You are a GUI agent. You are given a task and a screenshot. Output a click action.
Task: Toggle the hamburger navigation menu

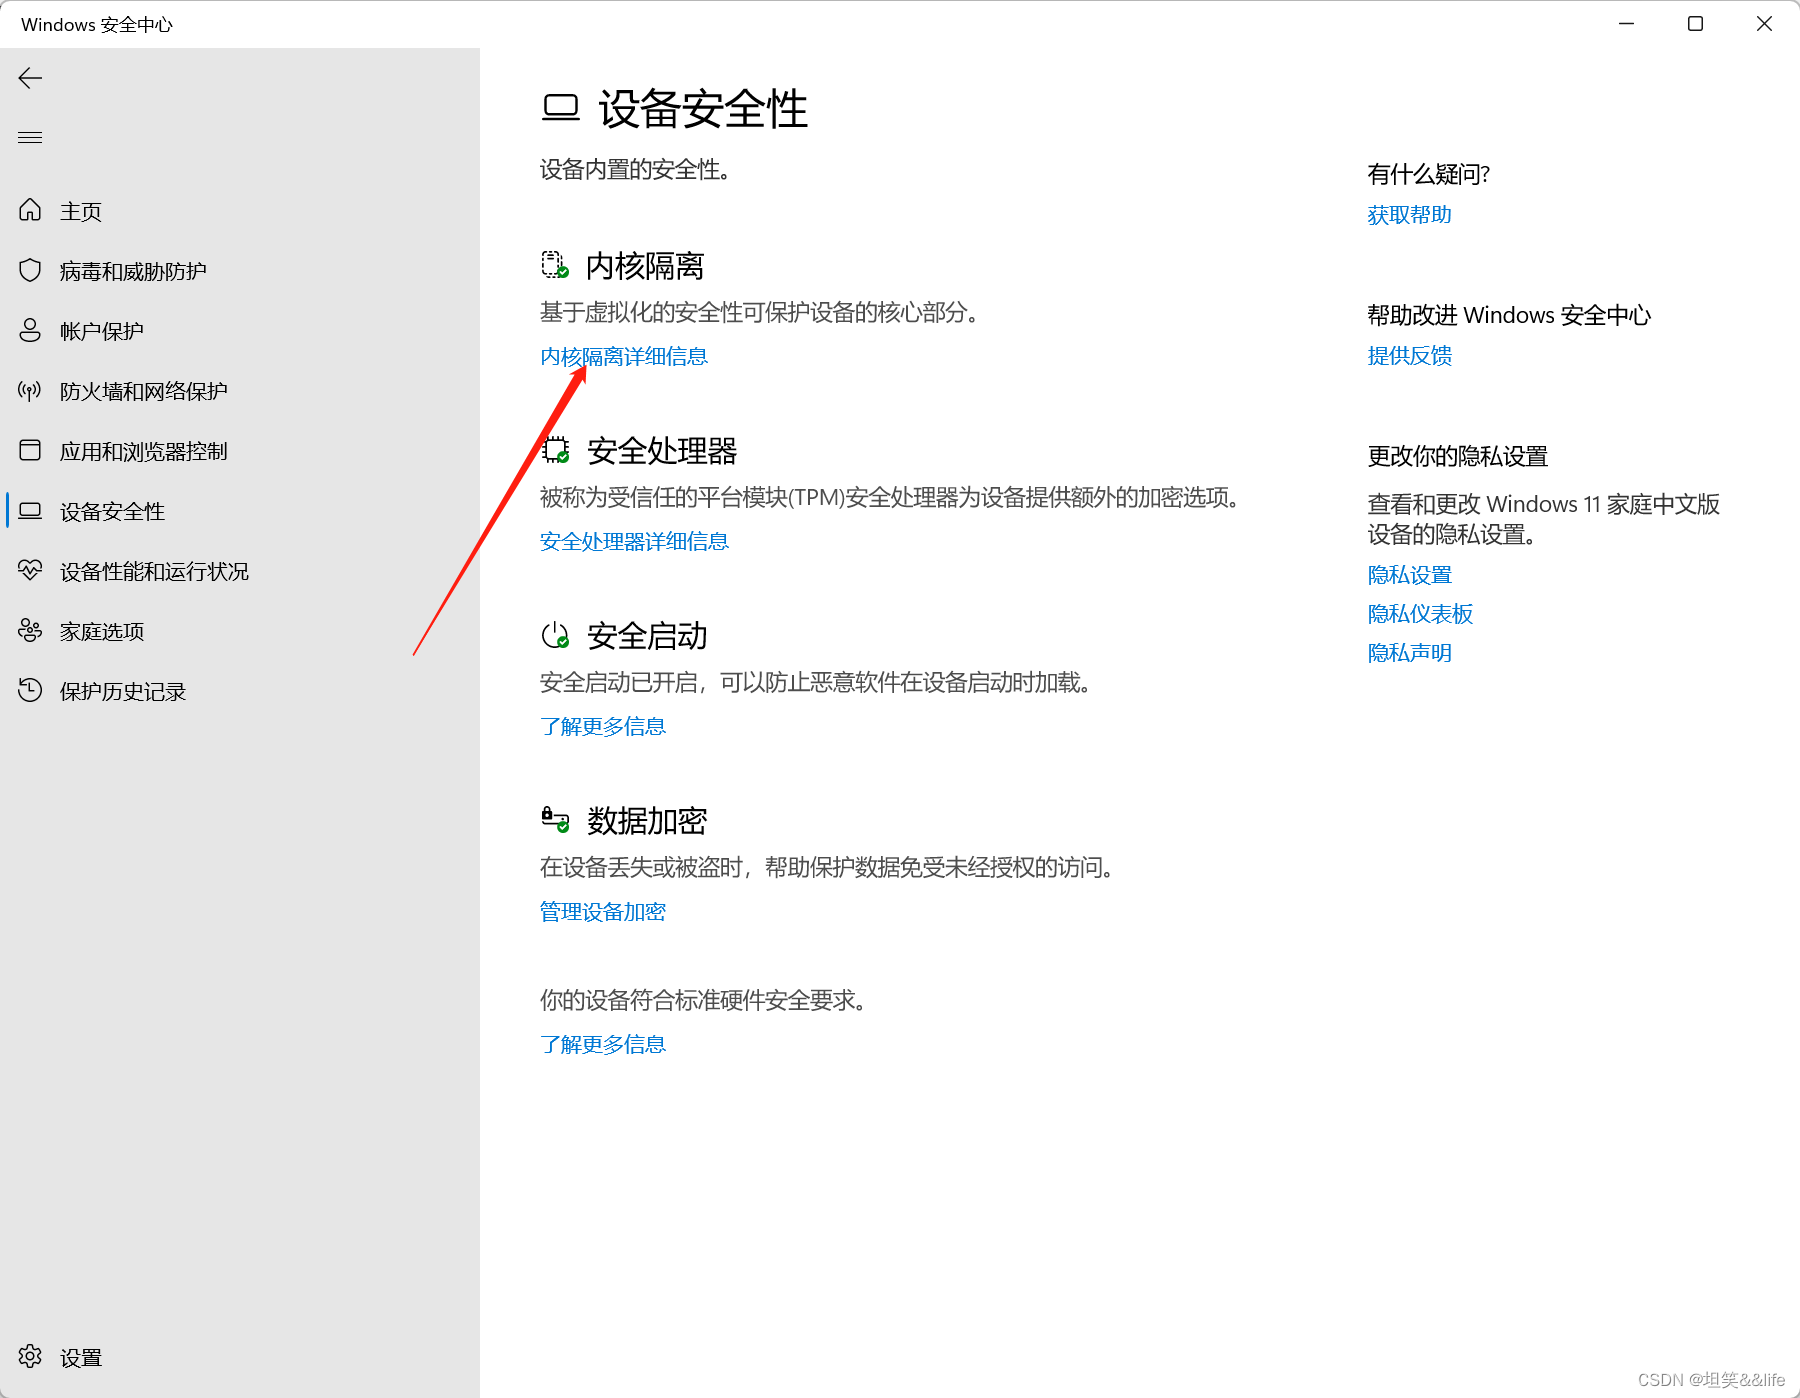30,137
